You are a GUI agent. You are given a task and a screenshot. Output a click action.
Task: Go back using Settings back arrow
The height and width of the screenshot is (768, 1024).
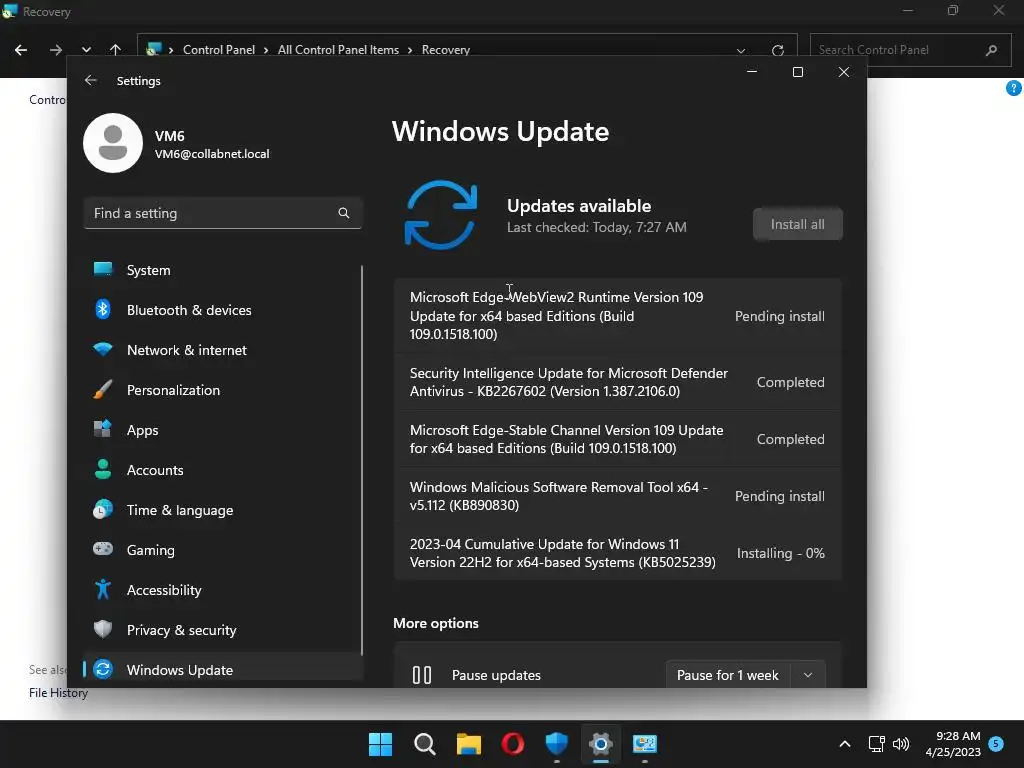click(x=91, y=80)
